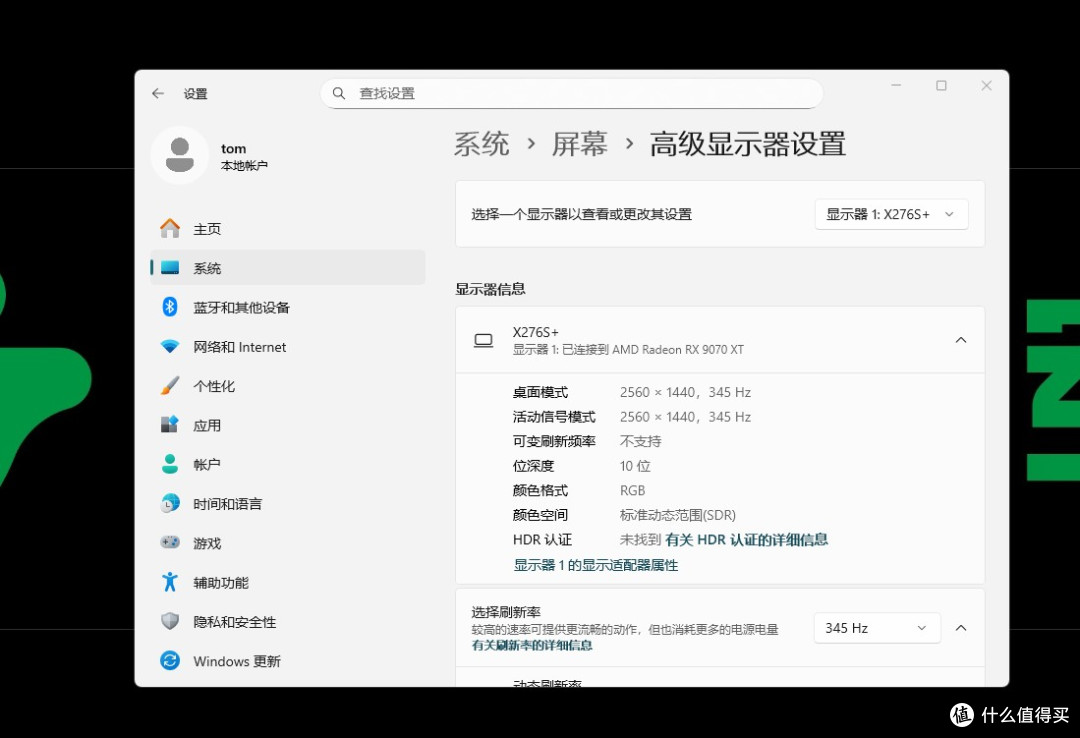Viewport: 1080px width, 738px height.
Task: Click tom 本地帐户 profile name
Action: coord(244,156)
